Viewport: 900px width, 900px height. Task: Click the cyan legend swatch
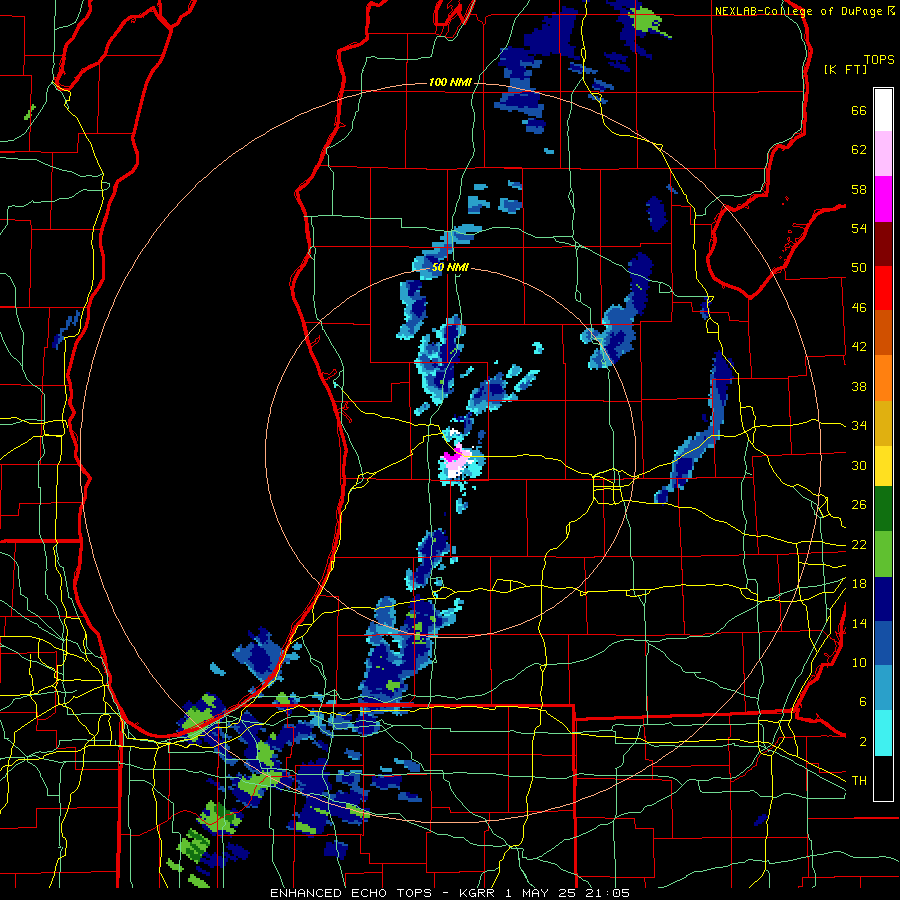(883, 733)
